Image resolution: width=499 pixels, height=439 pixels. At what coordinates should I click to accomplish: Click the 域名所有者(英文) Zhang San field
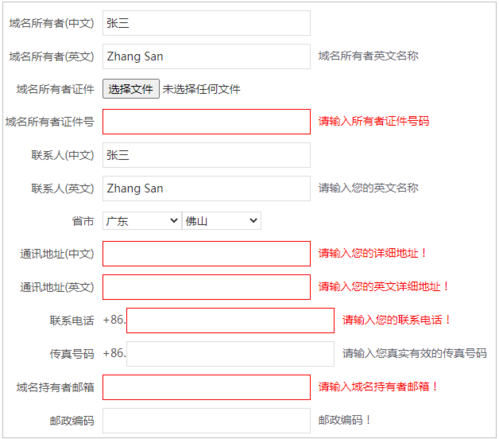(x=206, y=56)
